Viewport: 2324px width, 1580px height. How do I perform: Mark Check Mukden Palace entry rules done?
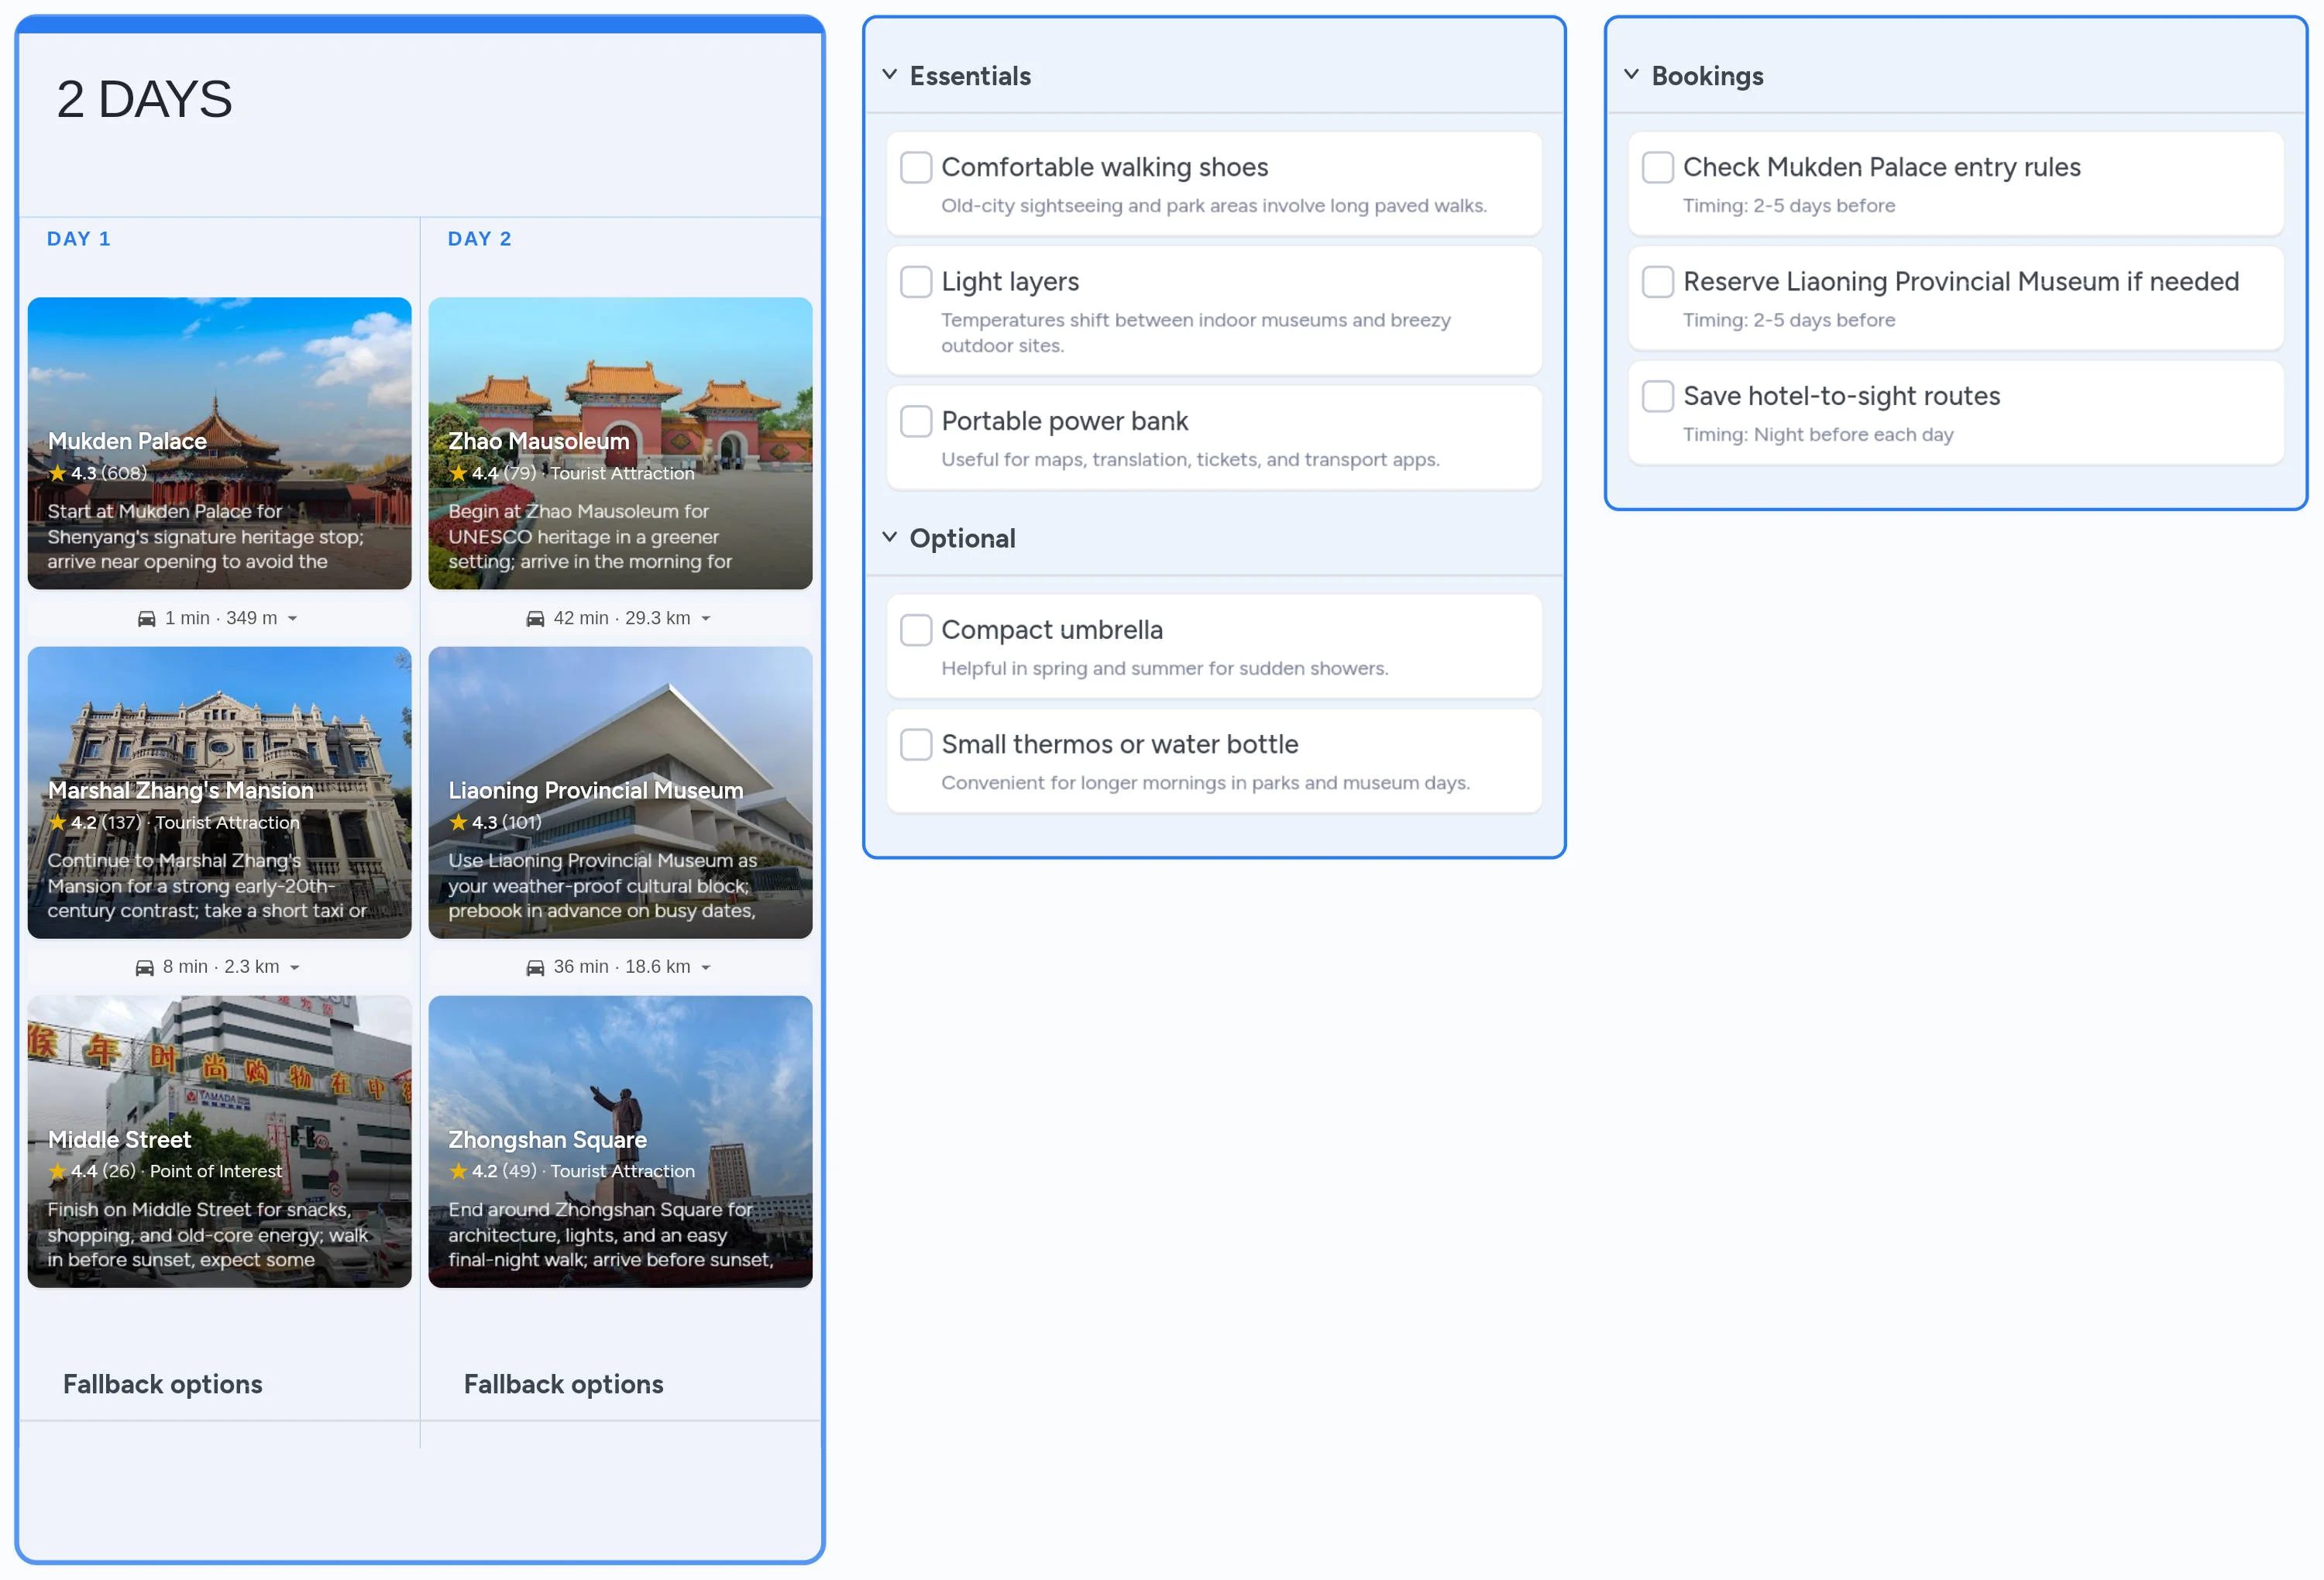tap(1657, 168)
